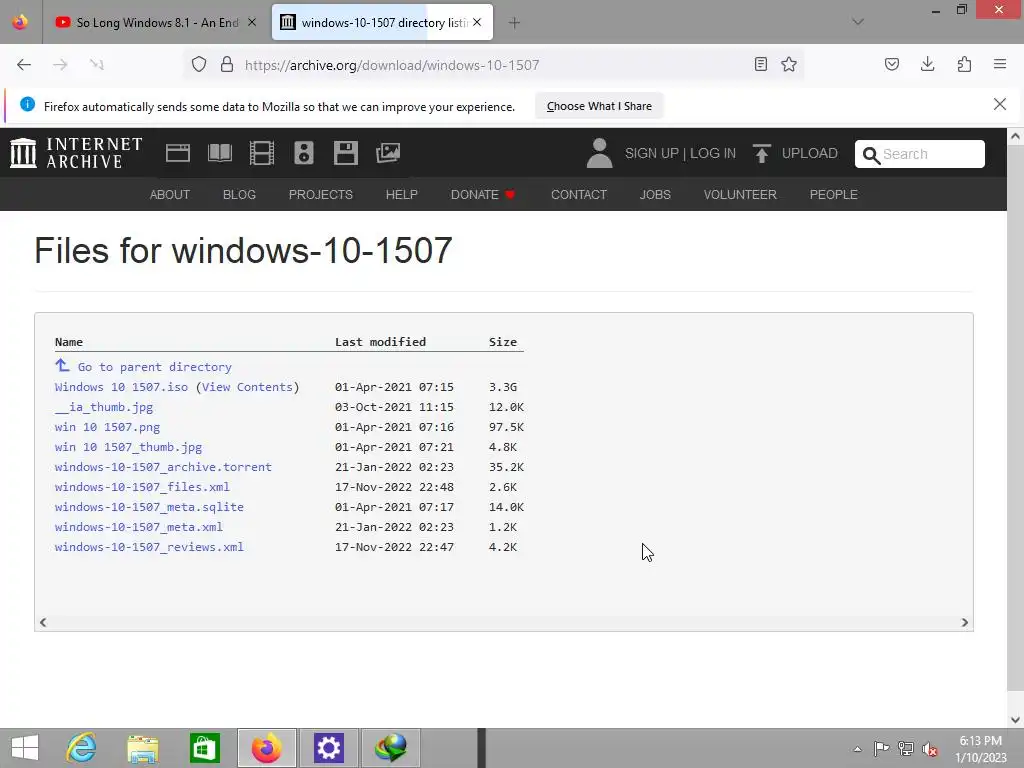Save page to Pocket
Viewport: 1024px width, 768px height.
892,64
